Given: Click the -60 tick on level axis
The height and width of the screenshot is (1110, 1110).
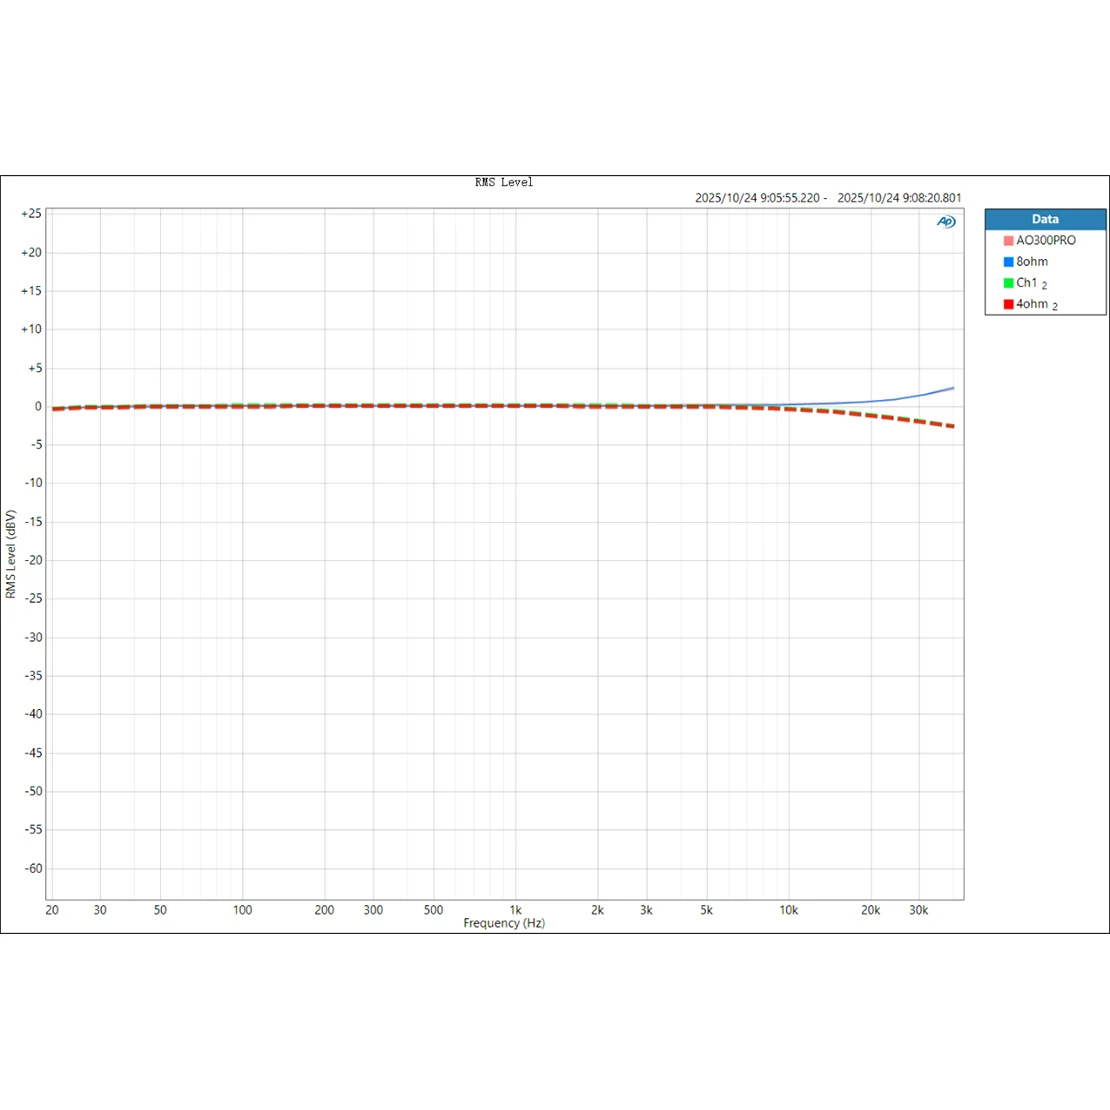Looking at the screenshot, I should 33,869.
